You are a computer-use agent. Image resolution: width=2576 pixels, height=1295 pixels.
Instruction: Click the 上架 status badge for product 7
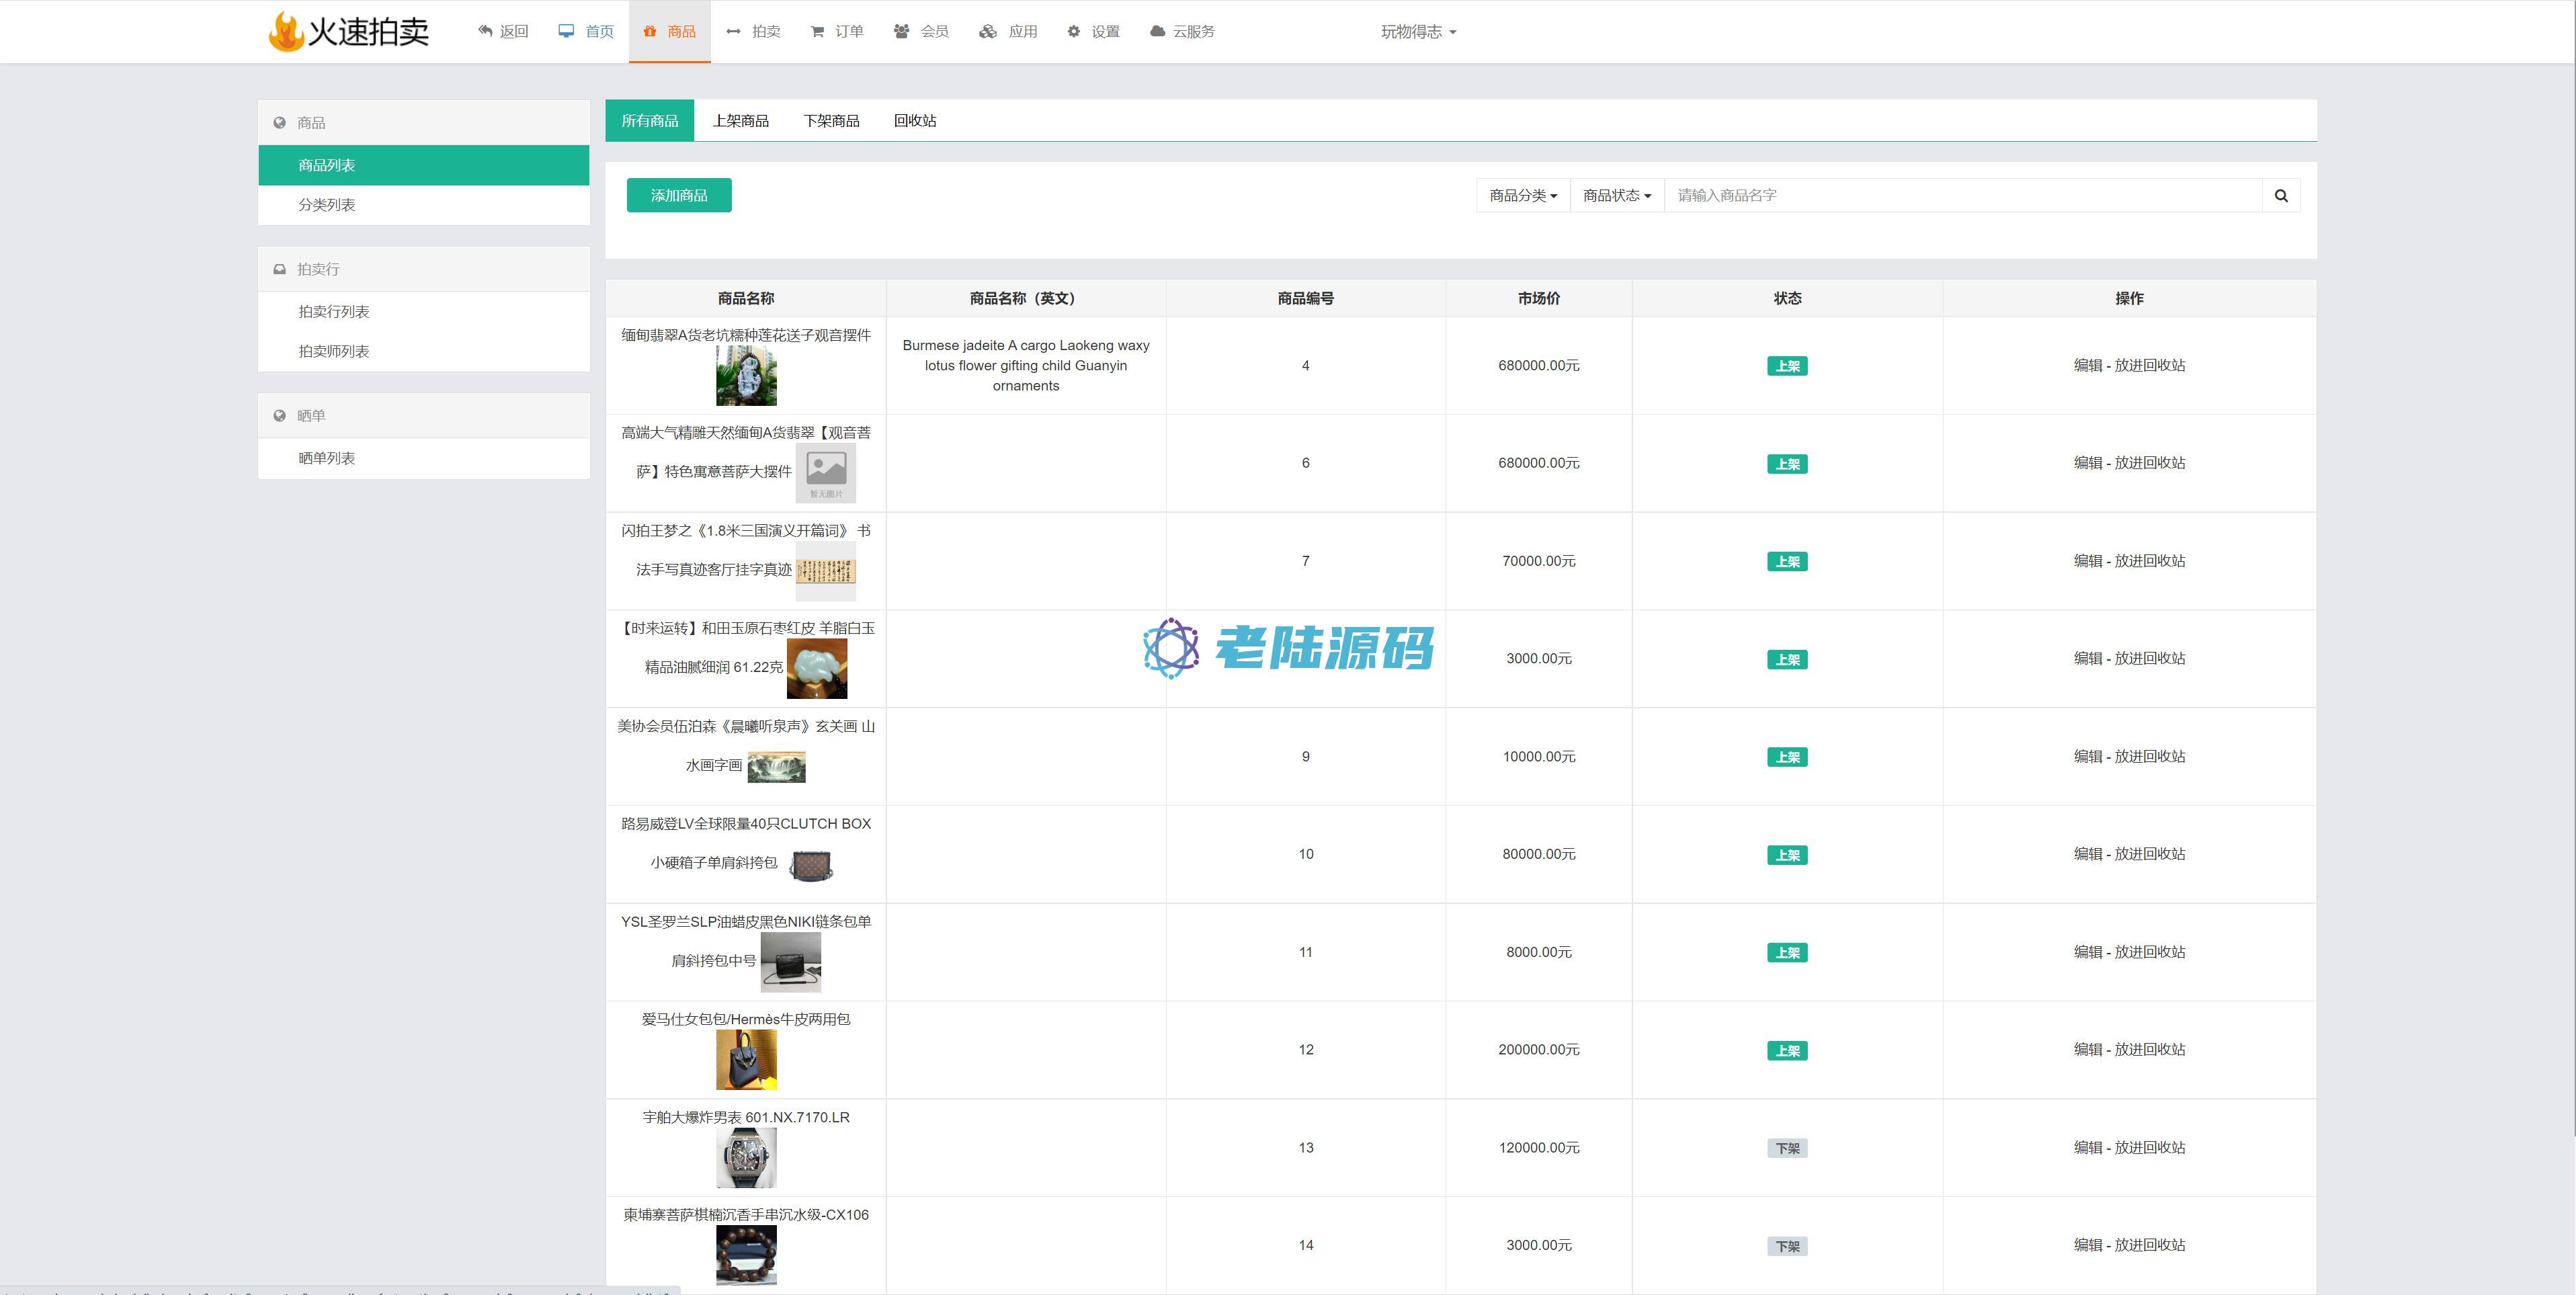tap(1787, 562)
